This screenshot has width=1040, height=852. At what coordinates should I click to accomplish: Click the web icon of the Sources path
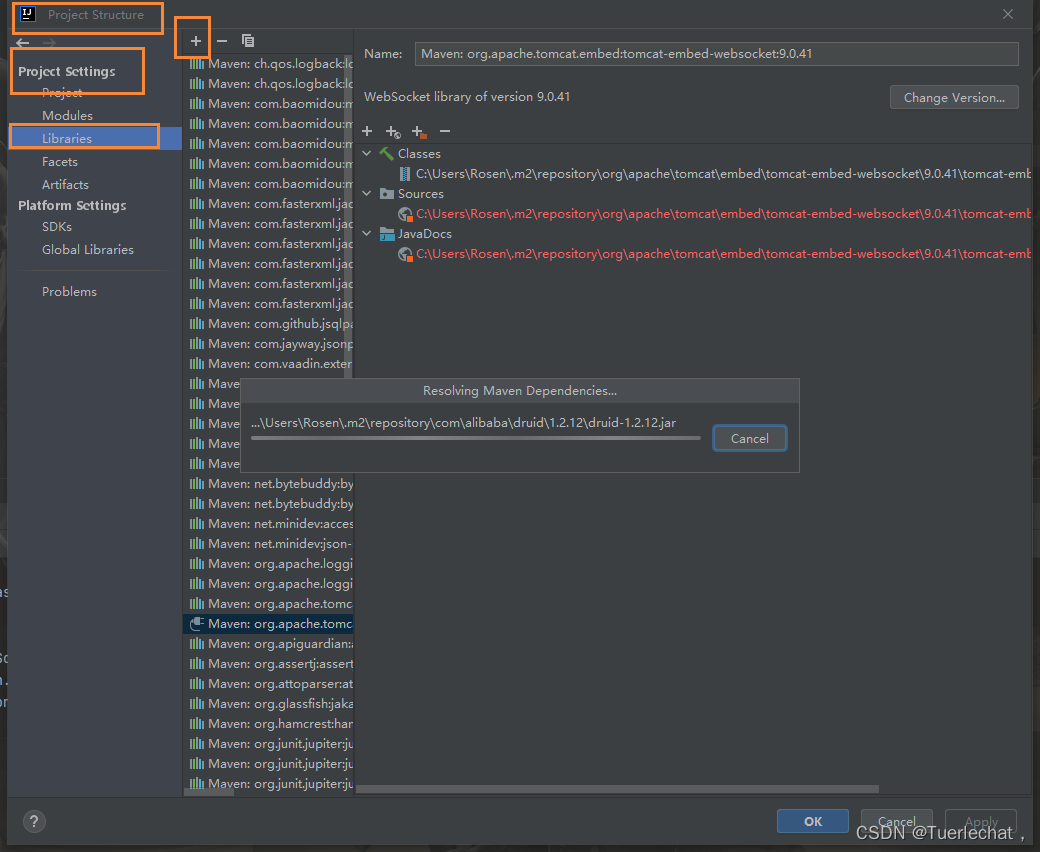tap(405, 214)
